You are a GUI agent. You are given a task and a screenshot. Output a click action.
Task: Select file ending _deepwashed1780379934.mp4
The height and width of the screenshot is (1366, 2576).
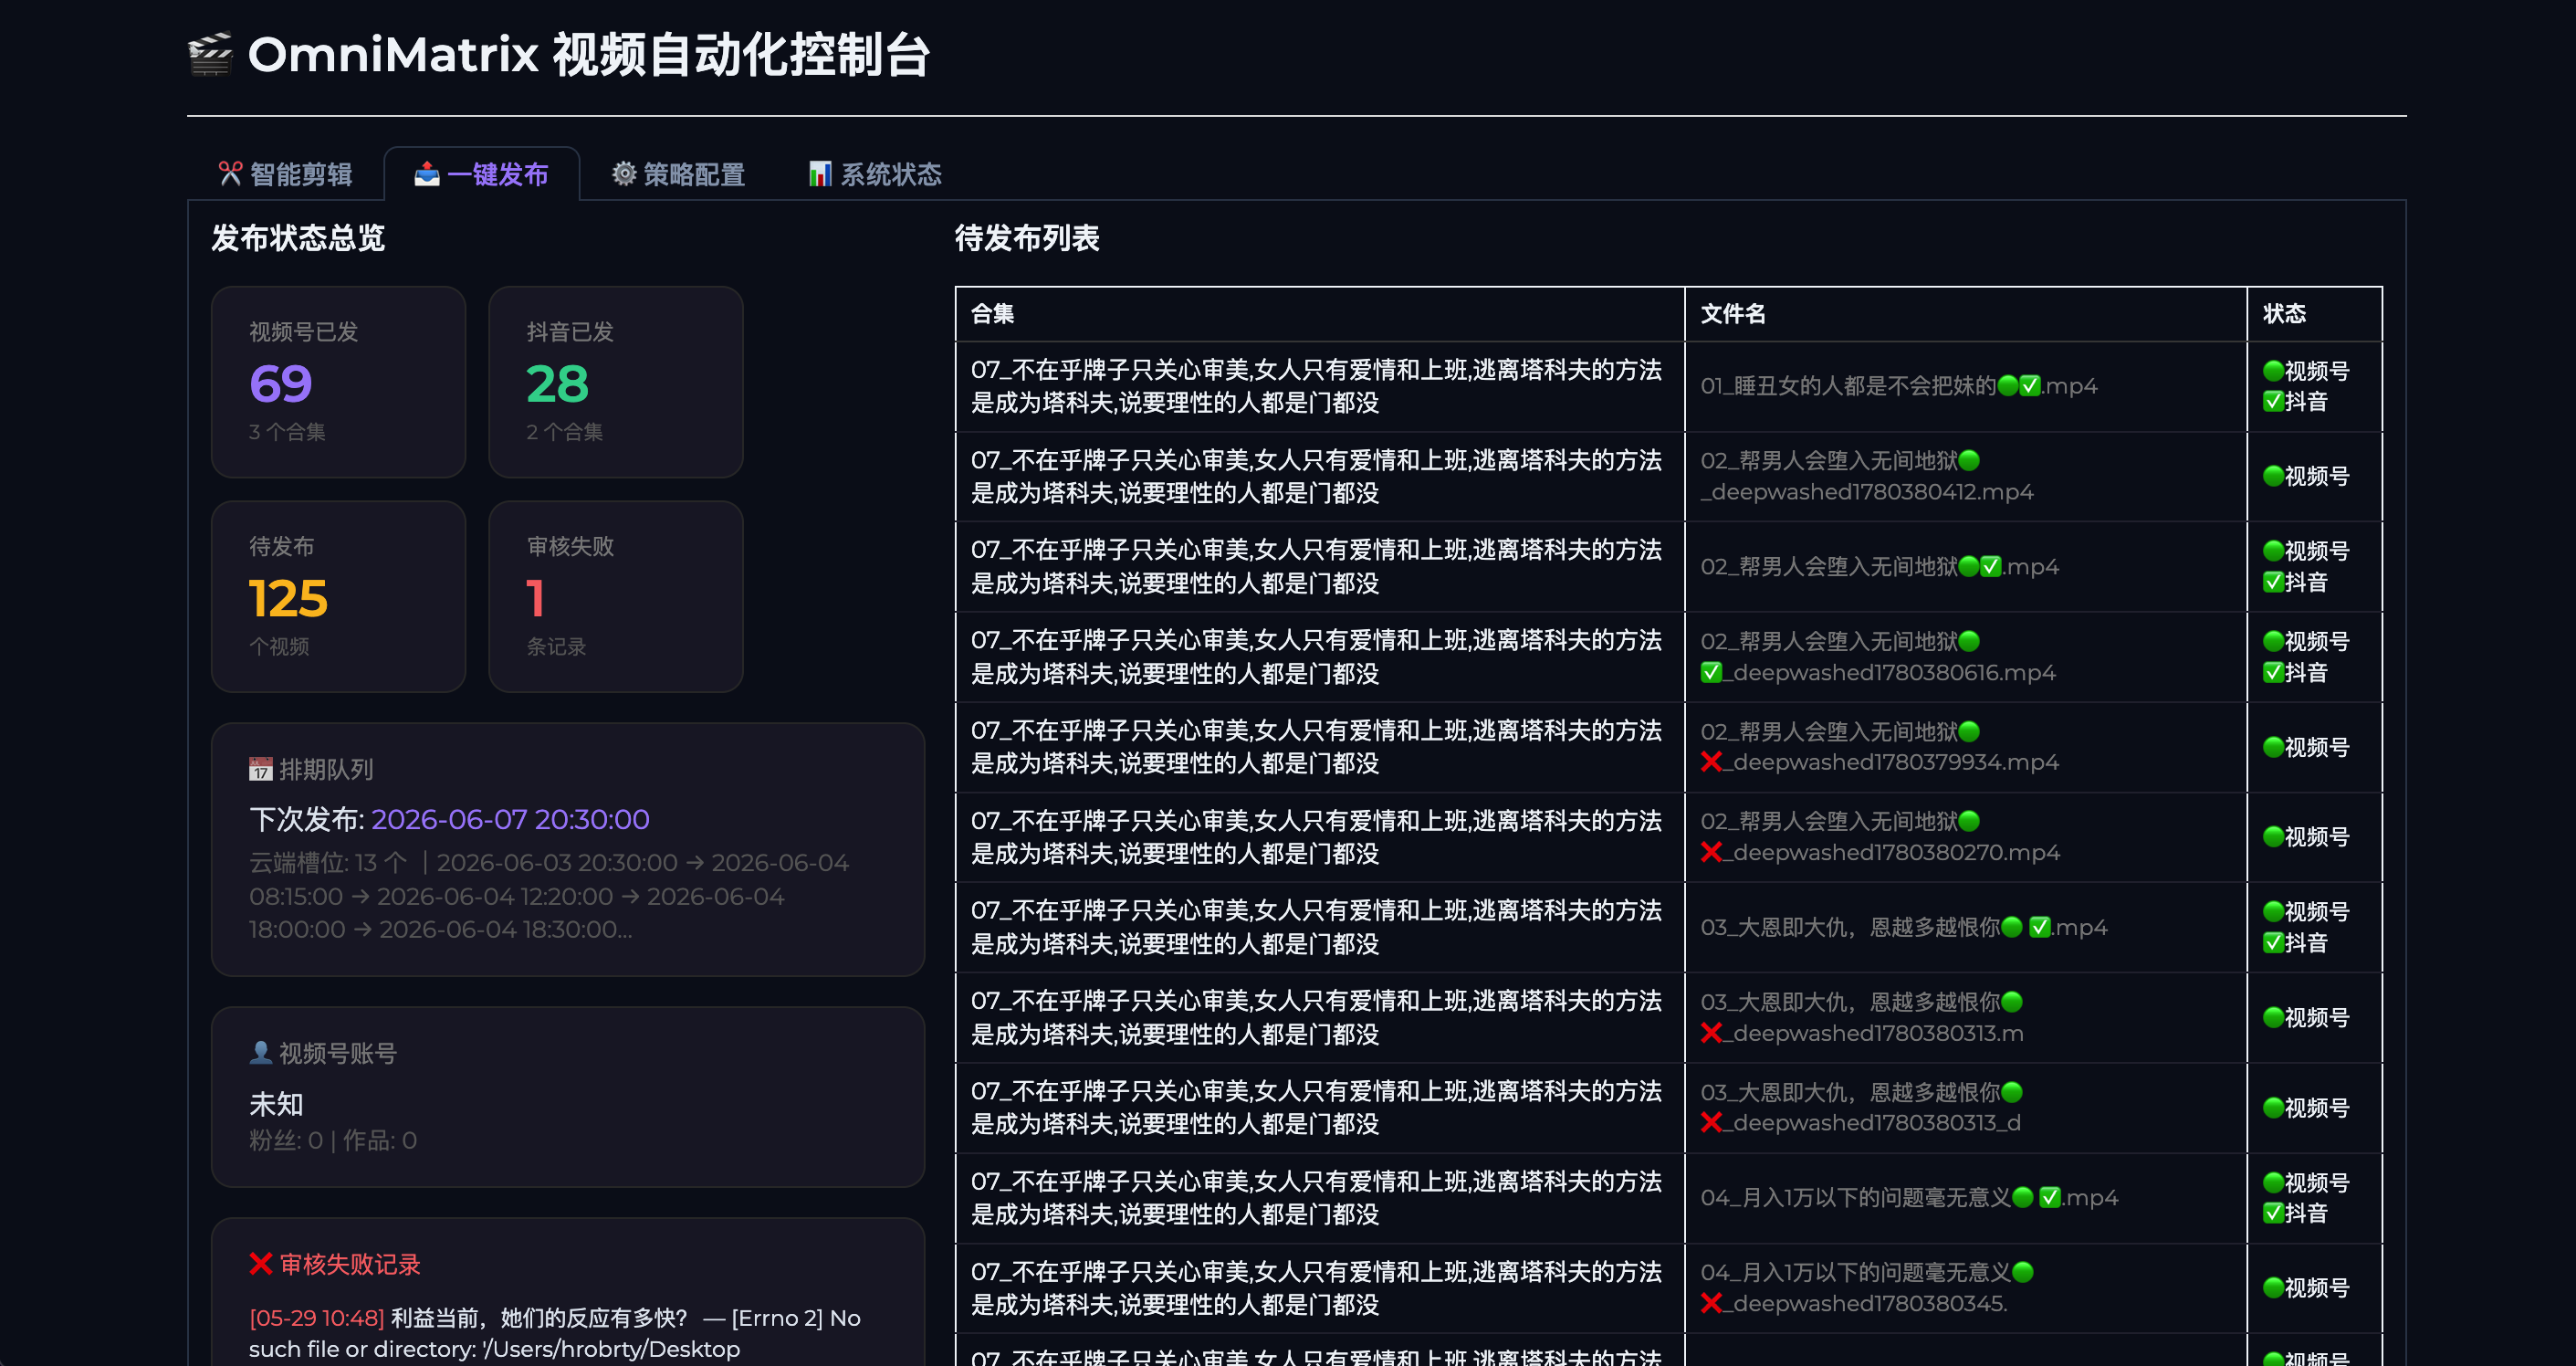(1880, 747)
